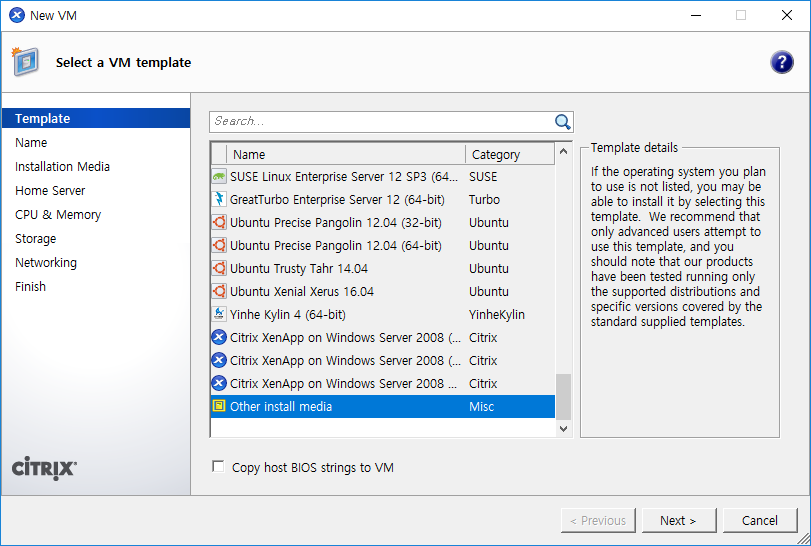Viewport: 811px width, 546px height.
Task: Click the Next button
Action: click(x=679, y=521)
